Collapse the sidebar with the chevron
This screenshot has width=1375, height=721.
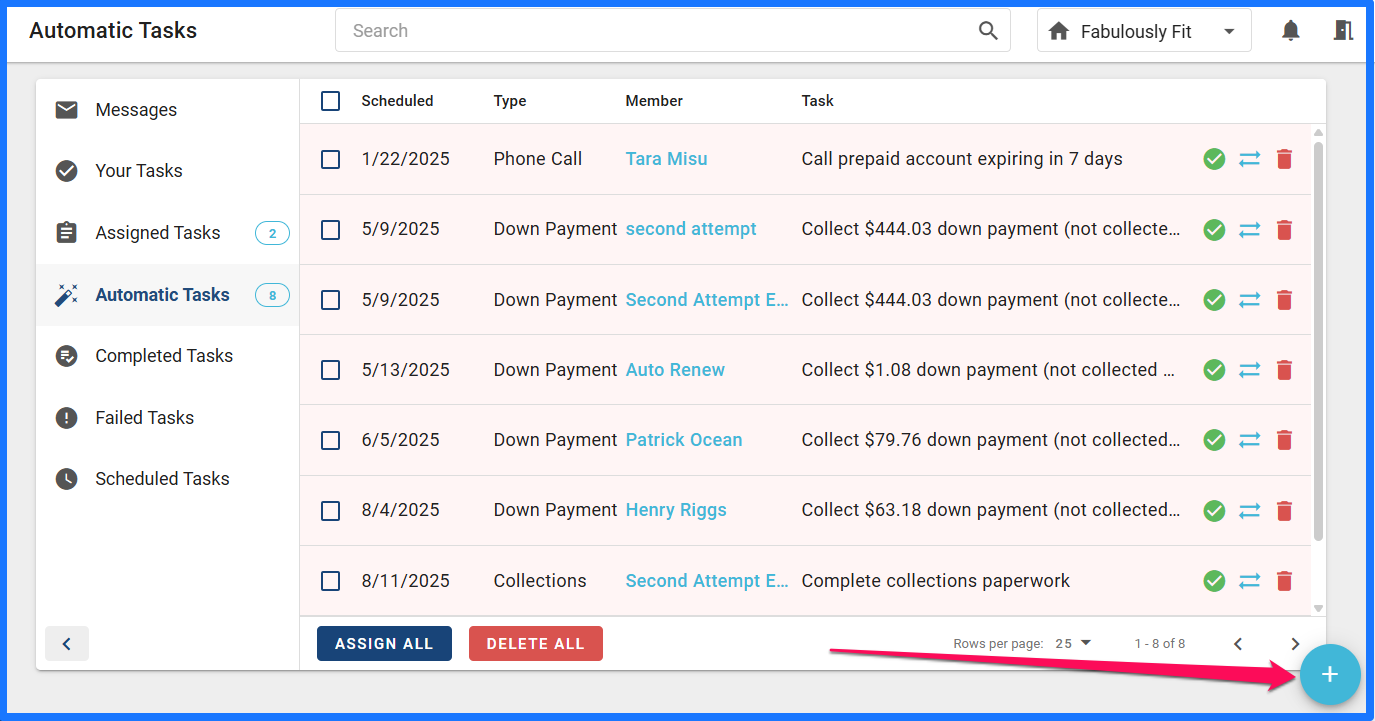tap(67, 644)
